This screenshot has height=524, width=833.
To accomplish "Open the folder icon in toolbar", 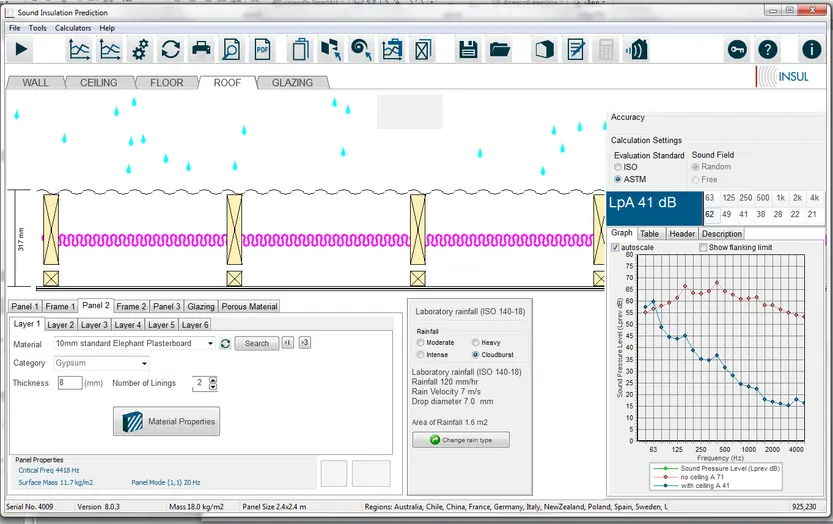I will (x=499, y=49).
